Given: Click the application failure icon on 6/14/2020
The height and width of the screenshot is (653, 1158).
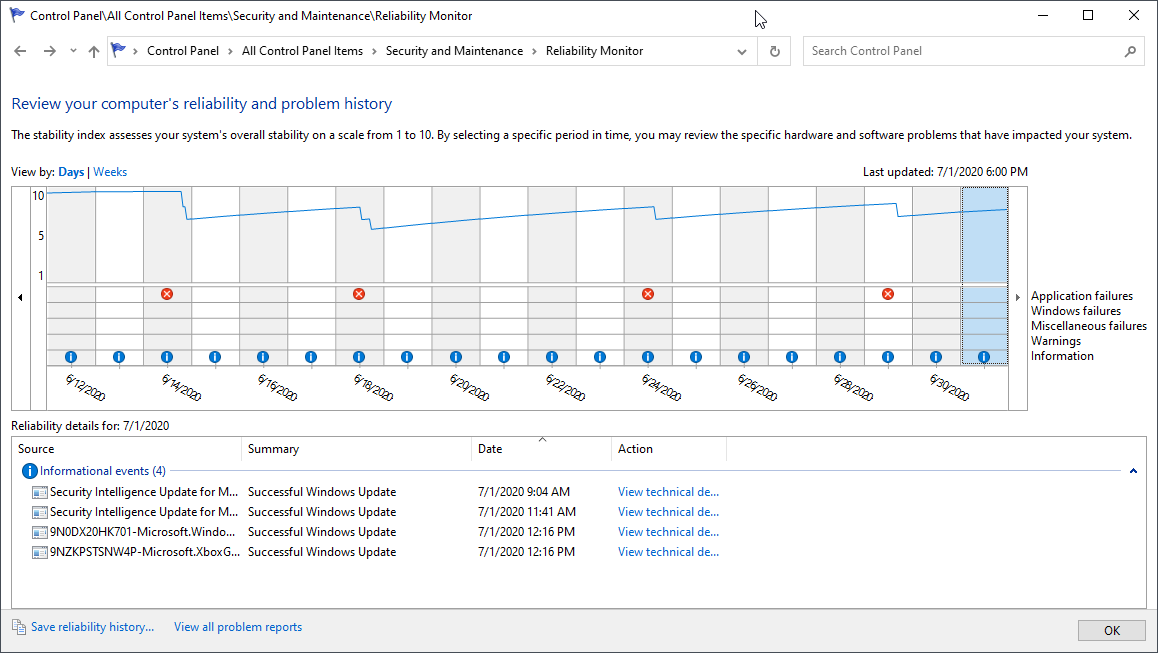Looking at the screenshot, I should tap(167, 294).
